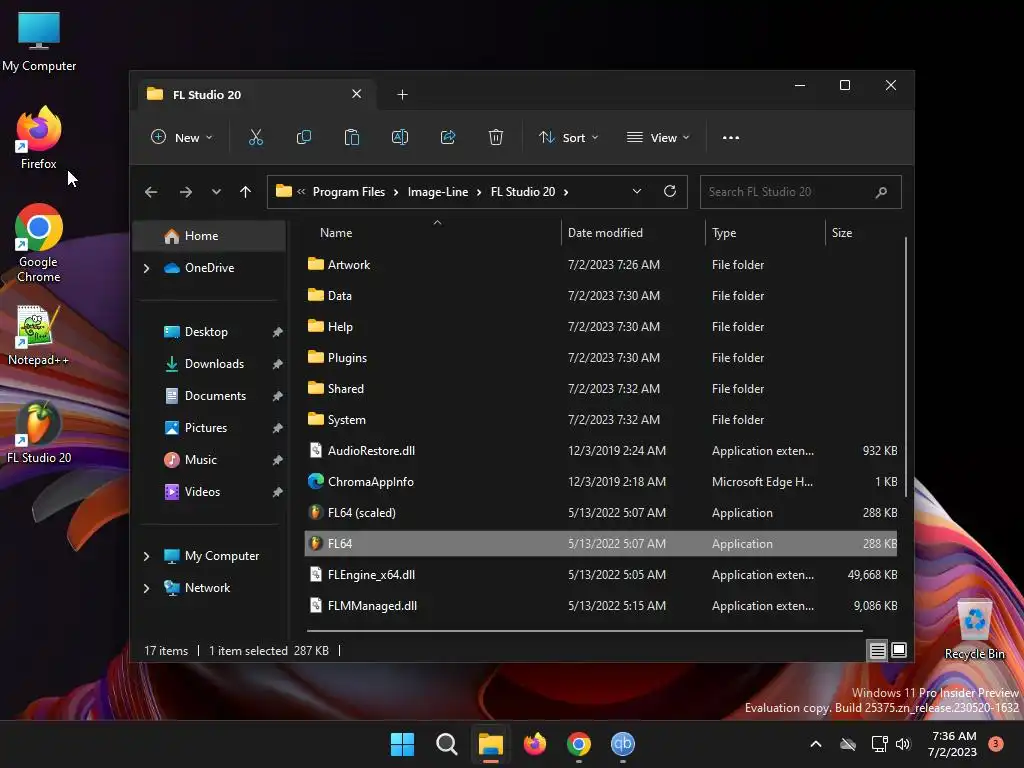Viewport: 1024px width, 768px height.
Task: Open a new tab with plus button
Action: tap(402, 95)
